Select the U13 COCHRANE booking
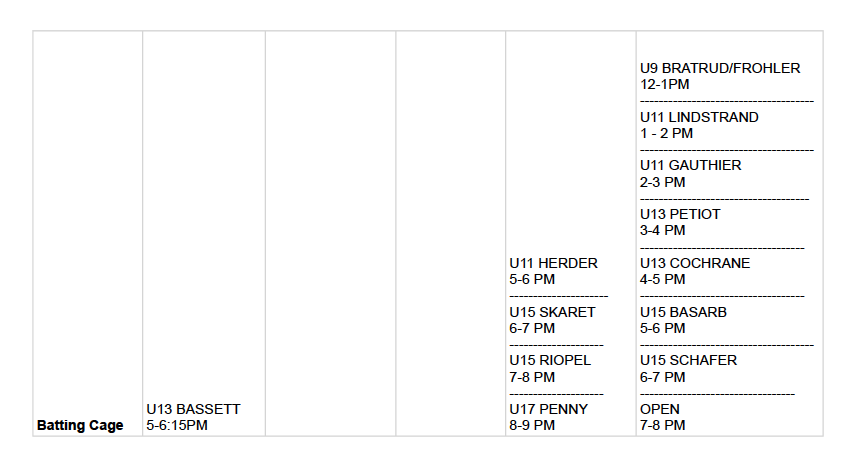866x476 pixels. pos(695,263)
